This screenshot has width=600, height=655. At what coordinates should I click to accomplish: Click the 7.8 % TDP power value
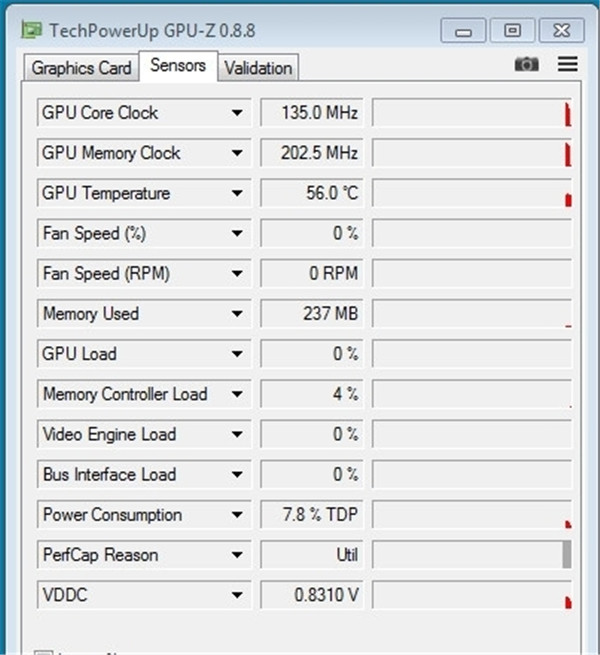point(312,515)
